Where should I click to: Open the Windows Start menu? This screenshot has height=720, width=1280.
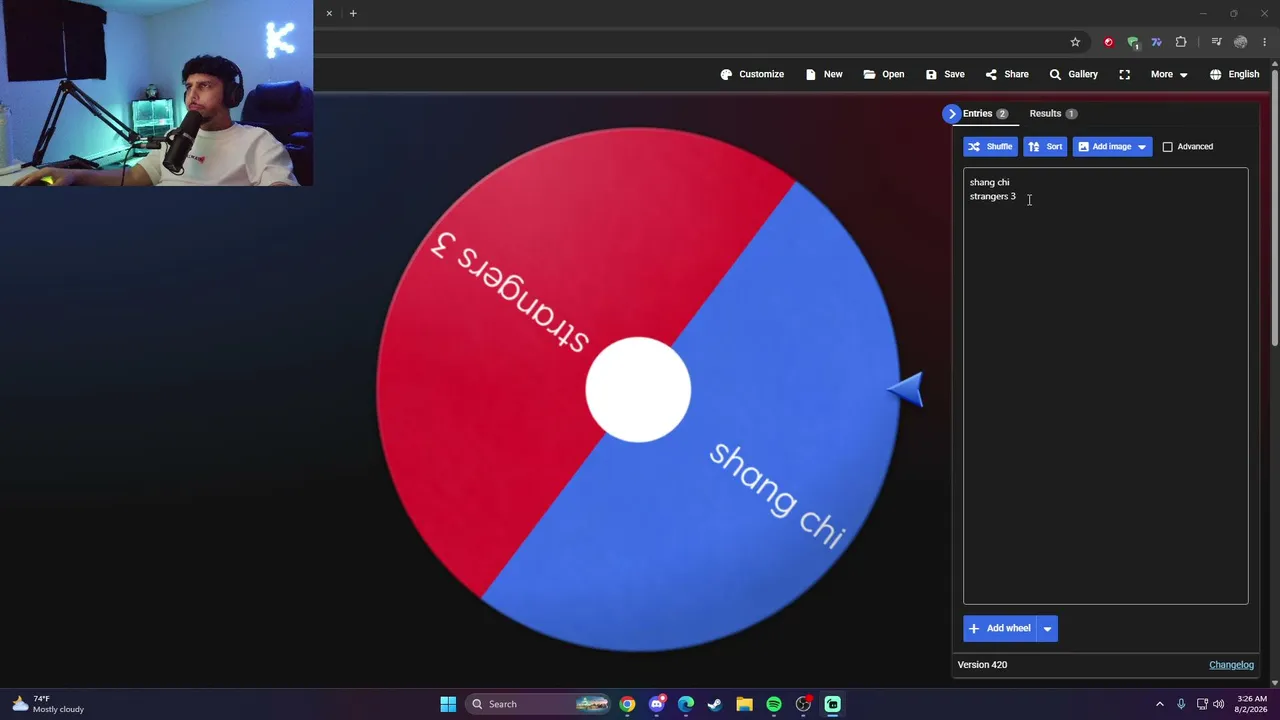coord(448,704)
